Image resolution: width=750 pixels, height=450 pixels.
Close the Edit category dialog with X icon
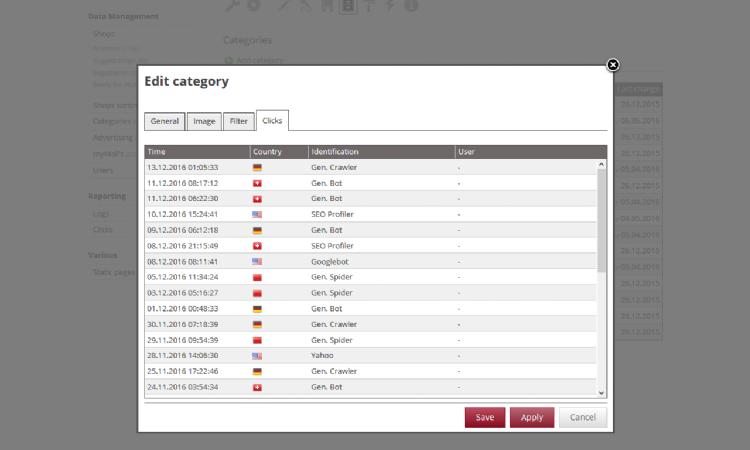point(613,65)
